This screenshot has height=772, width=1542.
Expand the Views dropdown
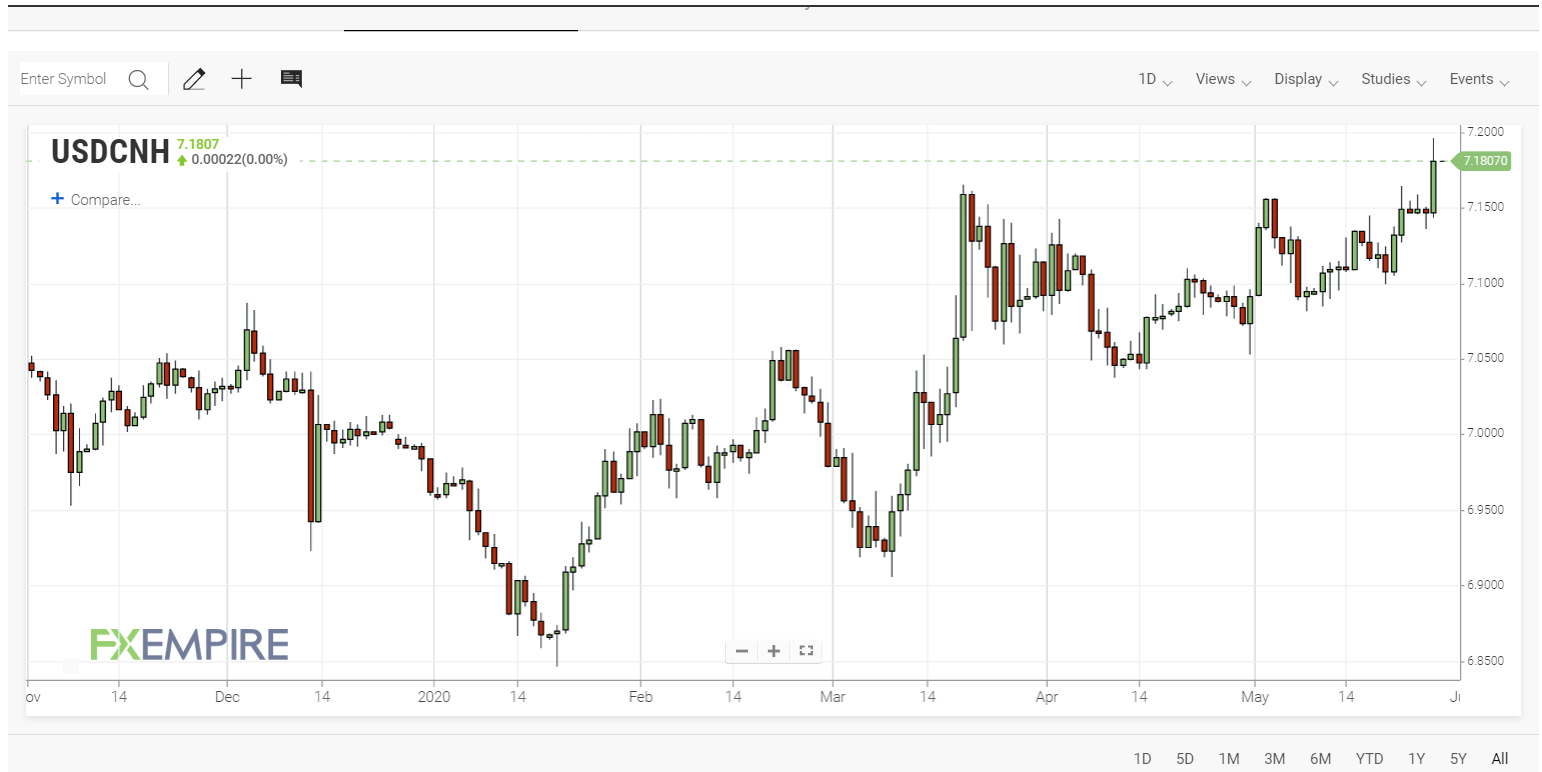(x=1224, y=79)
